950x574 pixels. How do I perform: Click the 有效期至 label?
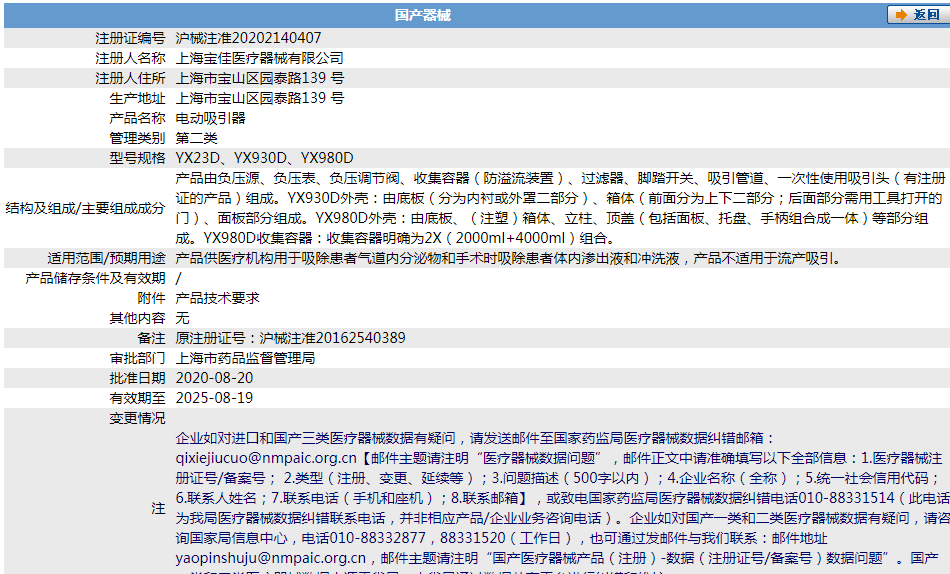pos(138,398)
